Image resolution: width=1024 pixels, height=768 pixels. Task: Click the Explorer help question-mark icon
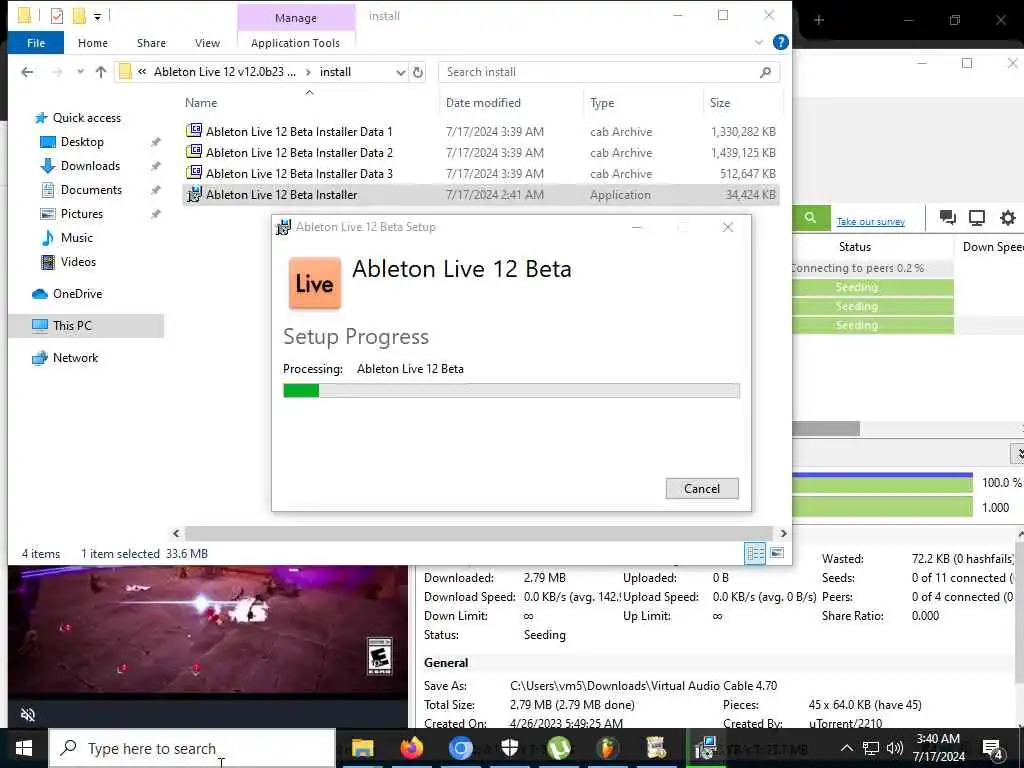click(780, 42)
